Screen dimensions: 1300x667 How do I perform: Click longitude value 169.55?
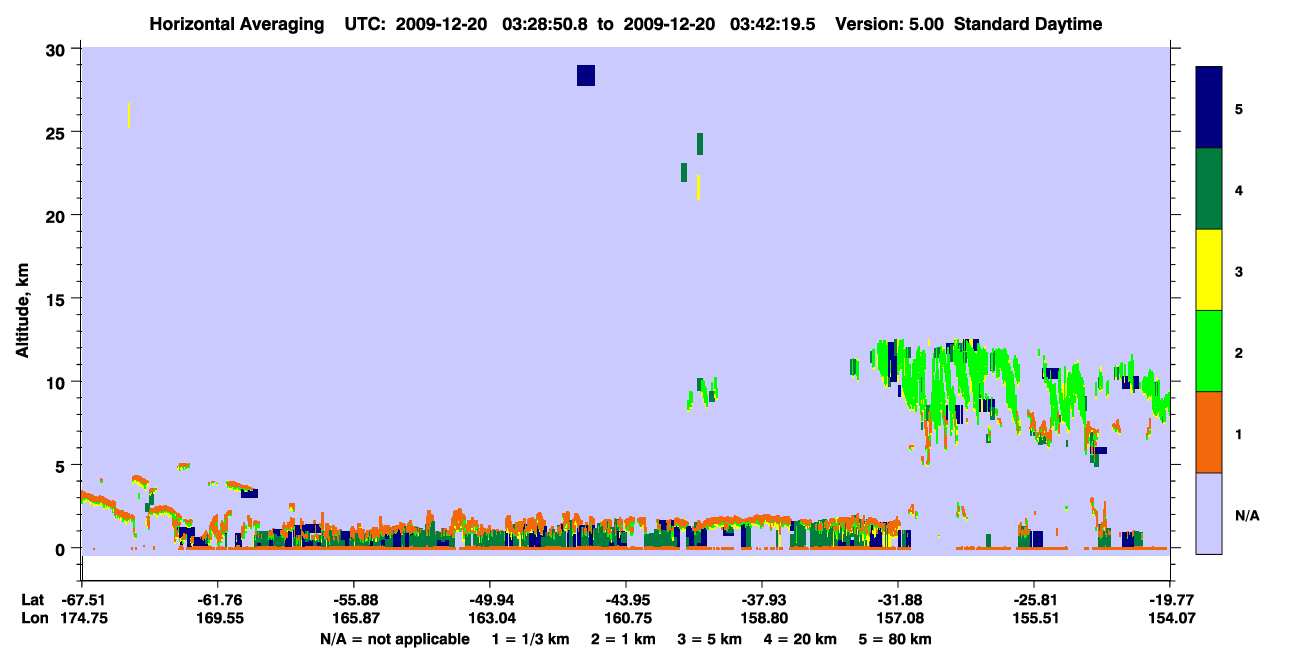(x=219, y=618)
